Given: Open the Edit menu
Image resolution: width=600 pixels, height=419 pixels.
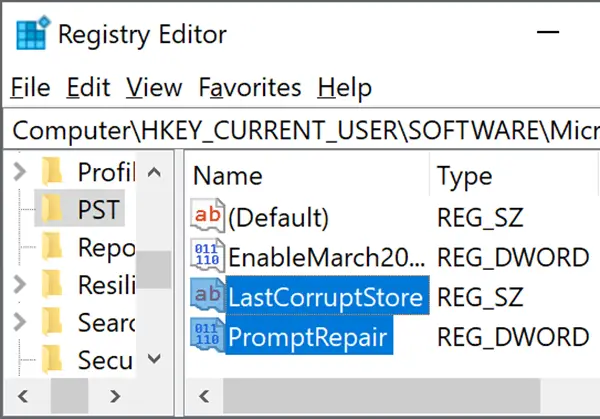Looking at the screenshot, I should click(88, 87).
